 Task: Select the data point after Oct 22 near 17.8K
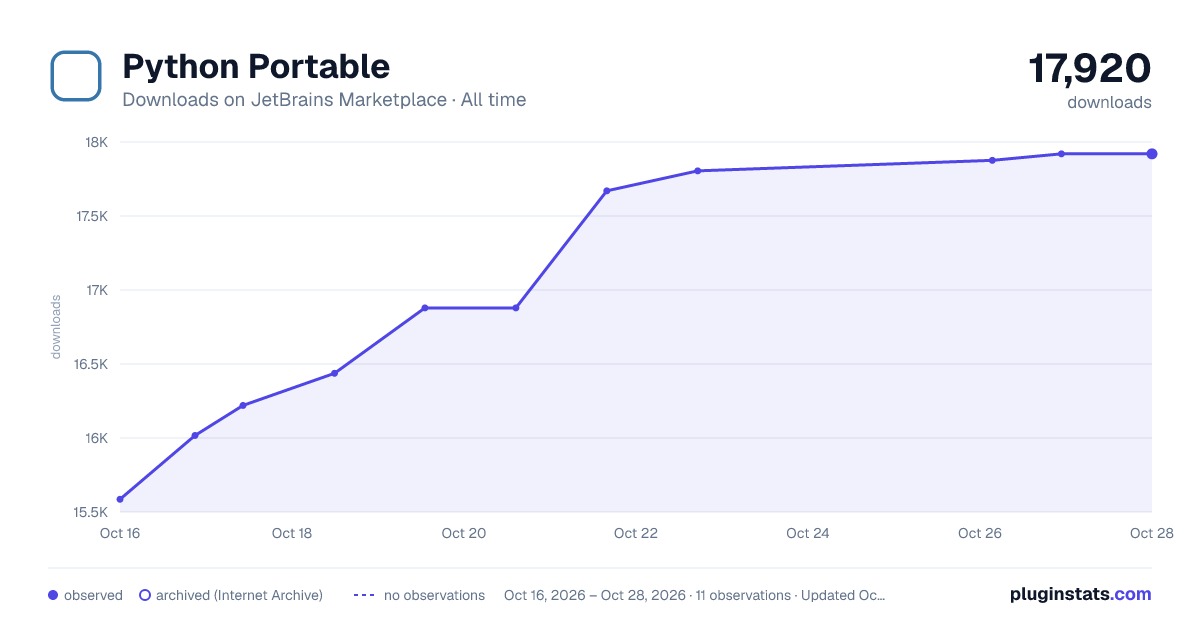698,171
